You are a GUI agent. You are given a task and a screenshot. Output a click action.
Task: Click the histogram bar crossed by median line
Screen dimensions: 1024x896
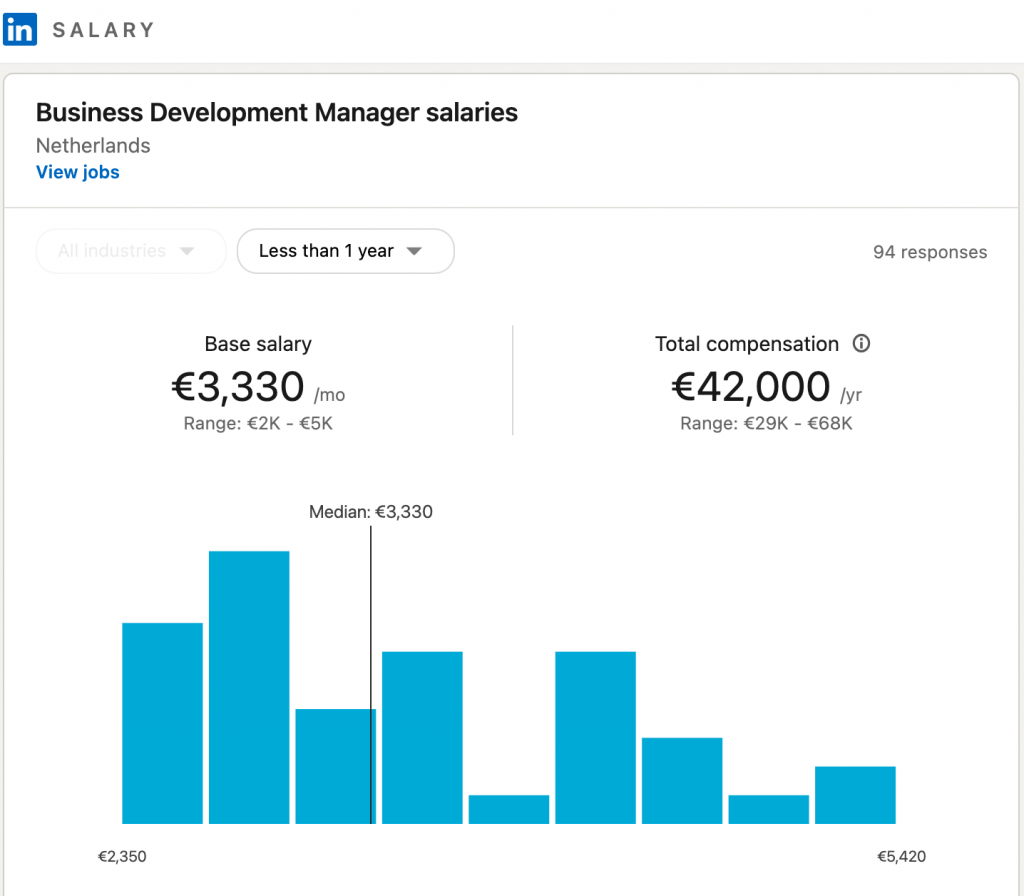(x=336, y=766)
